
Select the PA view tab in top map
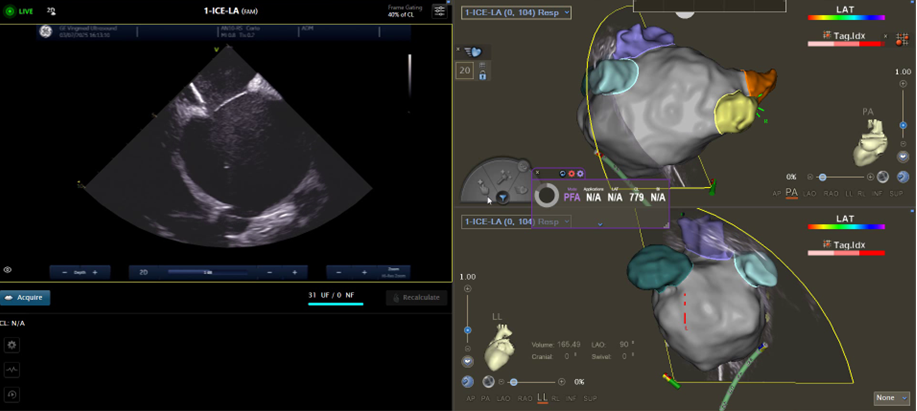pos(791,192)
